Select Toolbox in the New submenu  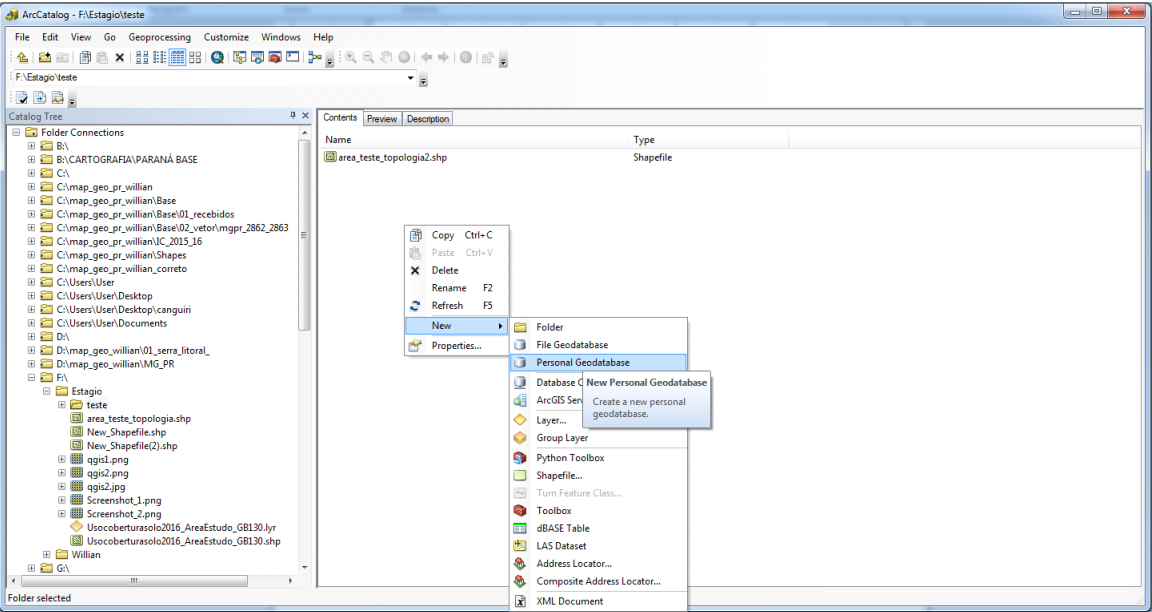click(x=598, y=511)
